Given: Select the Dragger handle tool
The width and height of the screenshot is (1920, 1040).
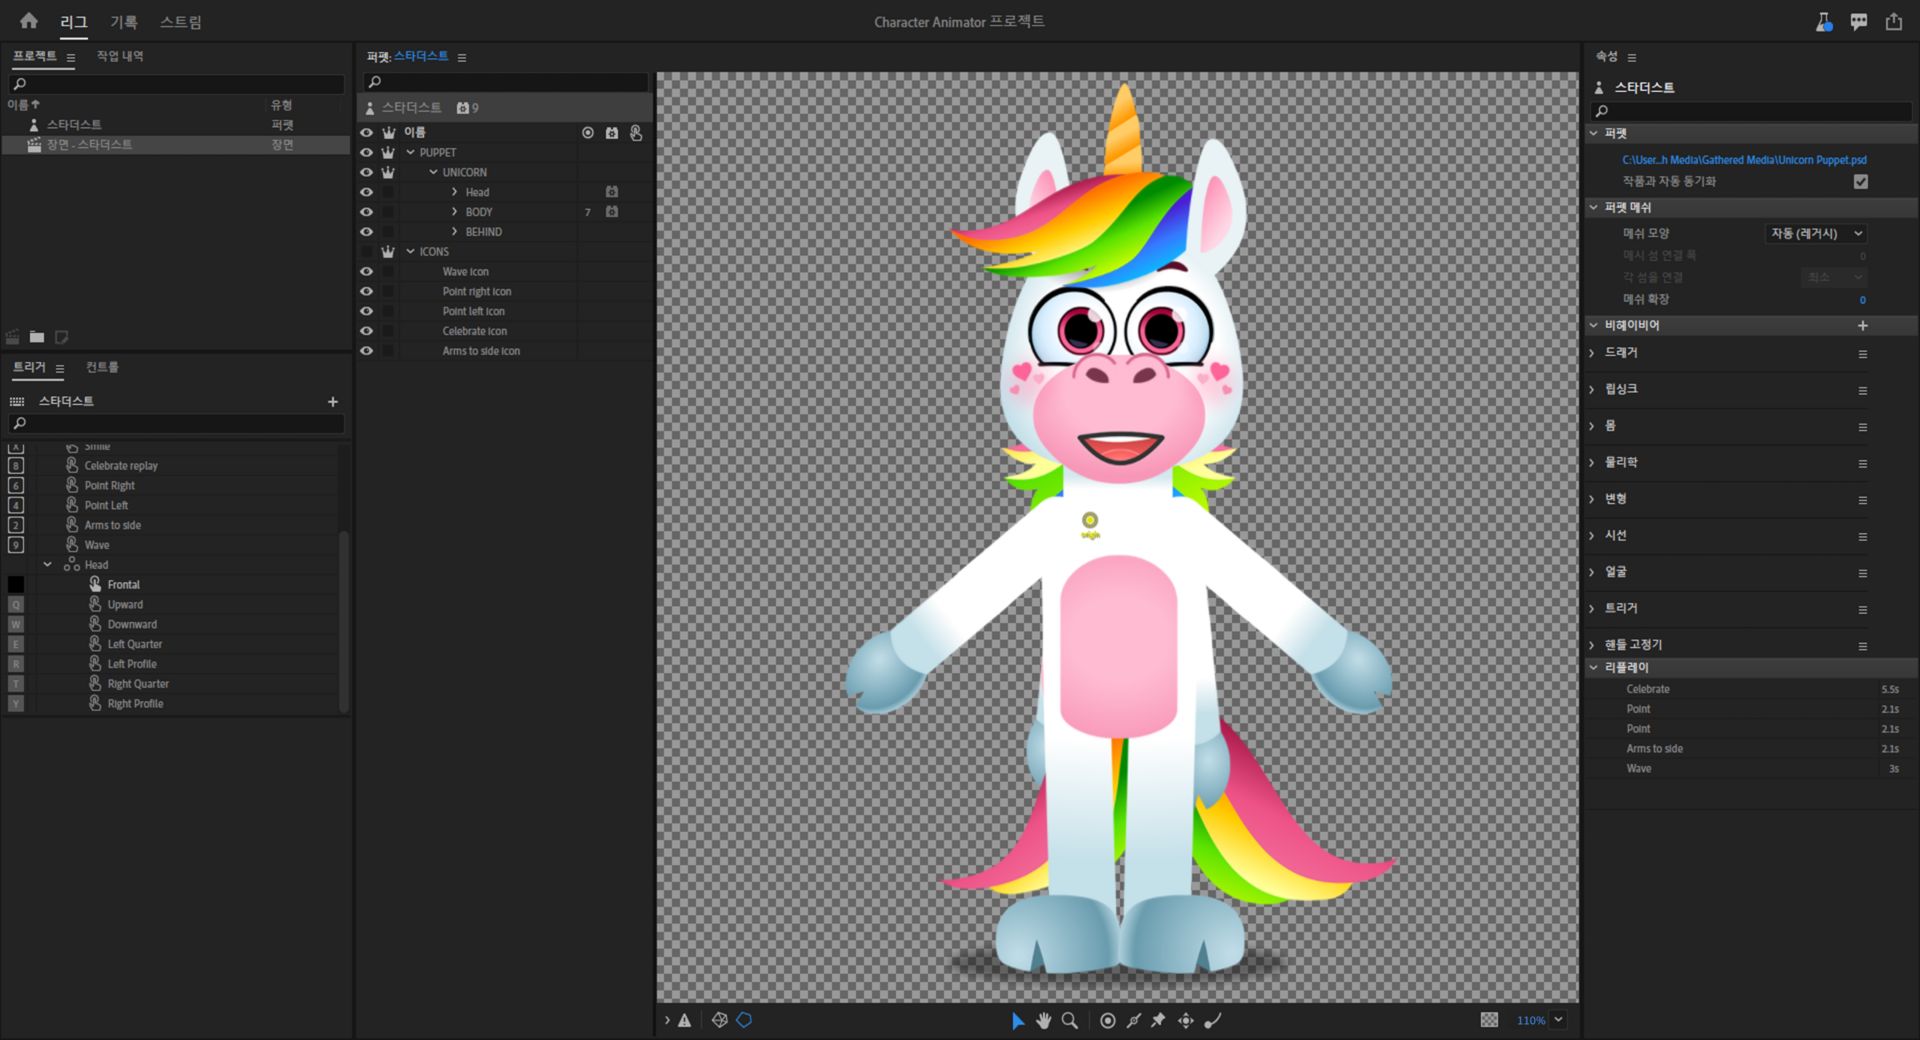Looking at the screenshot, I should (x=1185, y=1021).
